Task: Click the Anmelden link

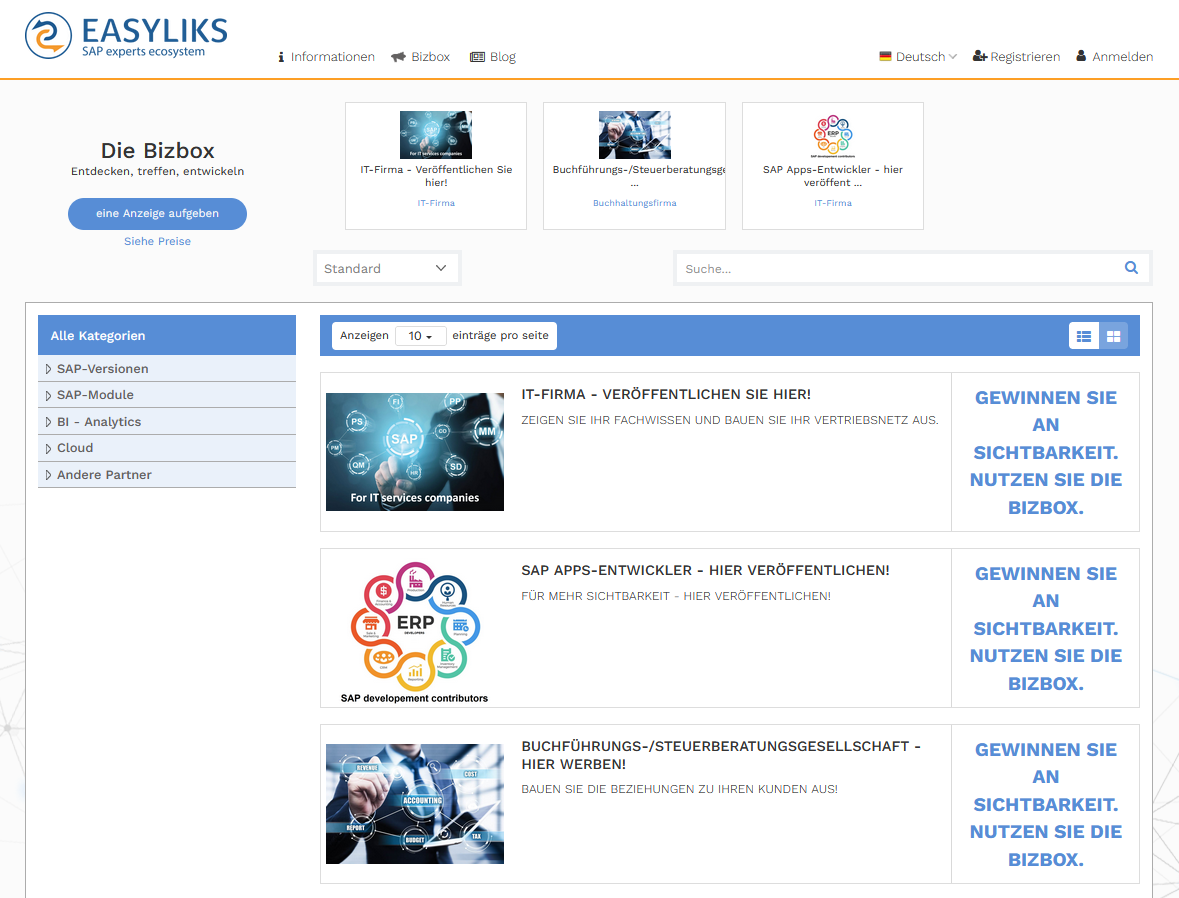Action: pyautogui.click(x=1114, y=57)
